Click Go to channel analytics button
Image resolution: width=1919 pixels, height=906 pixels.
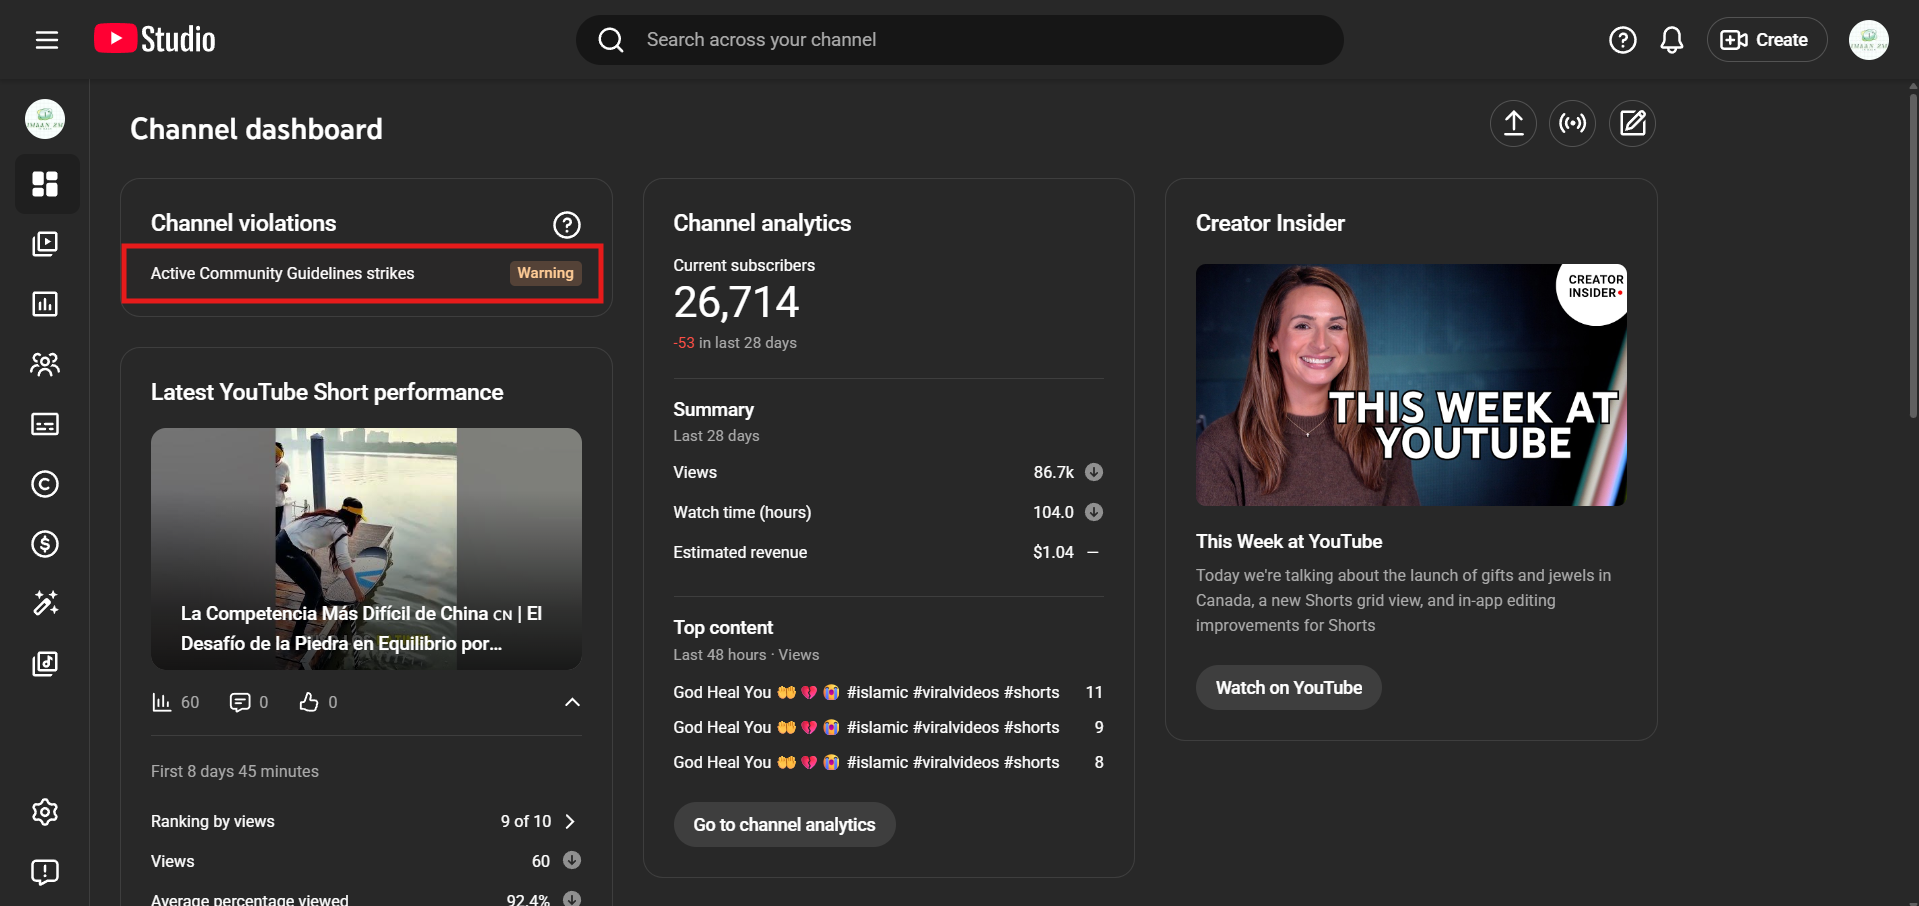784,825
